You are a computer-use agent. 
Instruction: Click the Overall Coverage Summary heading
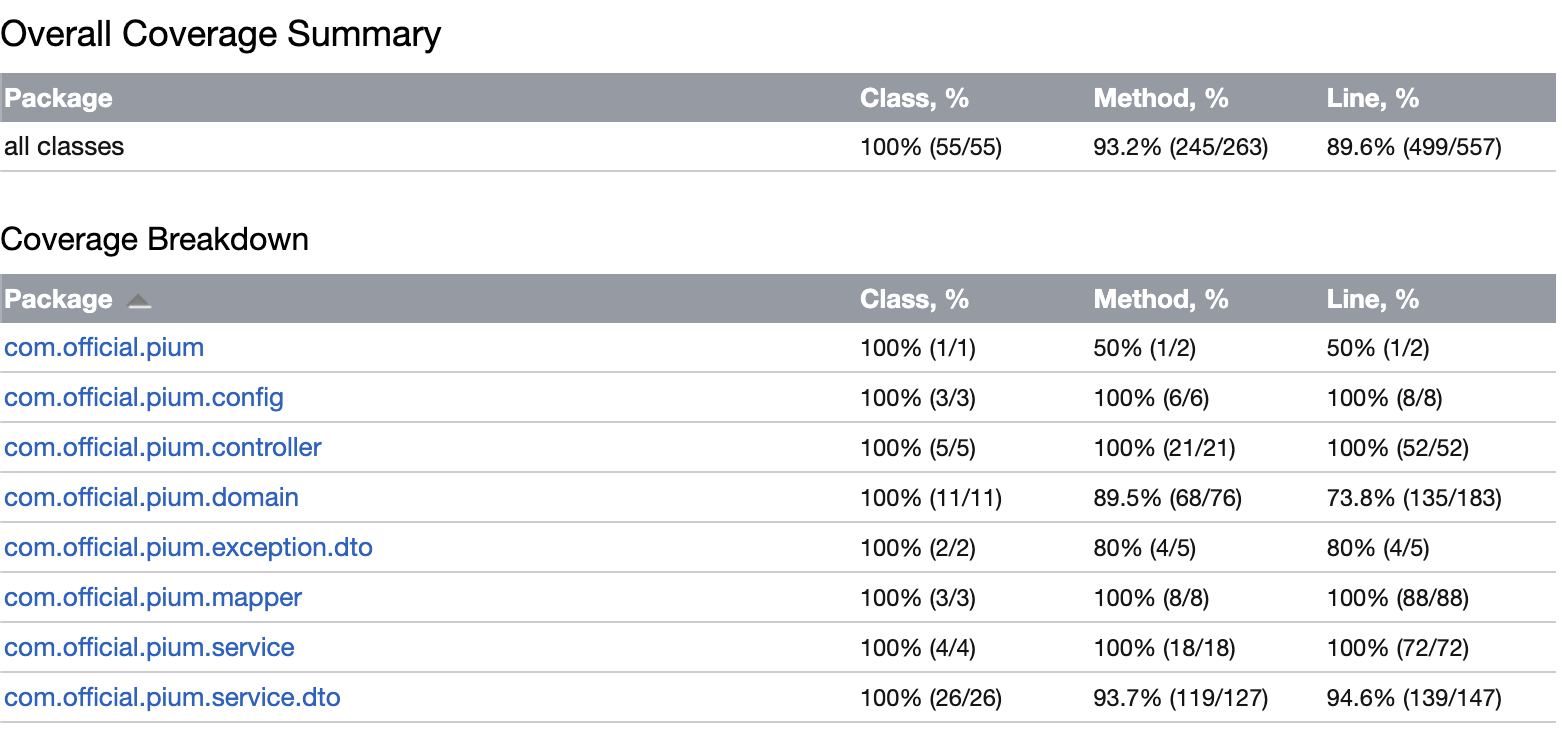tap(220, 35)
